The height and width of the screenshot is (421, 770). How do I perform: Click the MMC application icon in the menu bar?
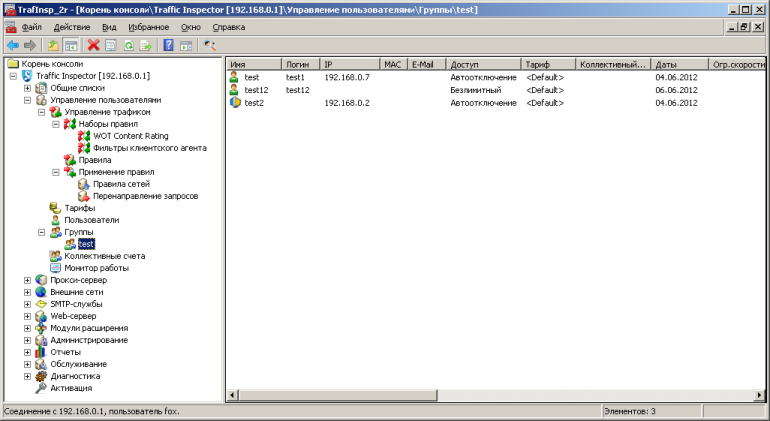(10, 28)
